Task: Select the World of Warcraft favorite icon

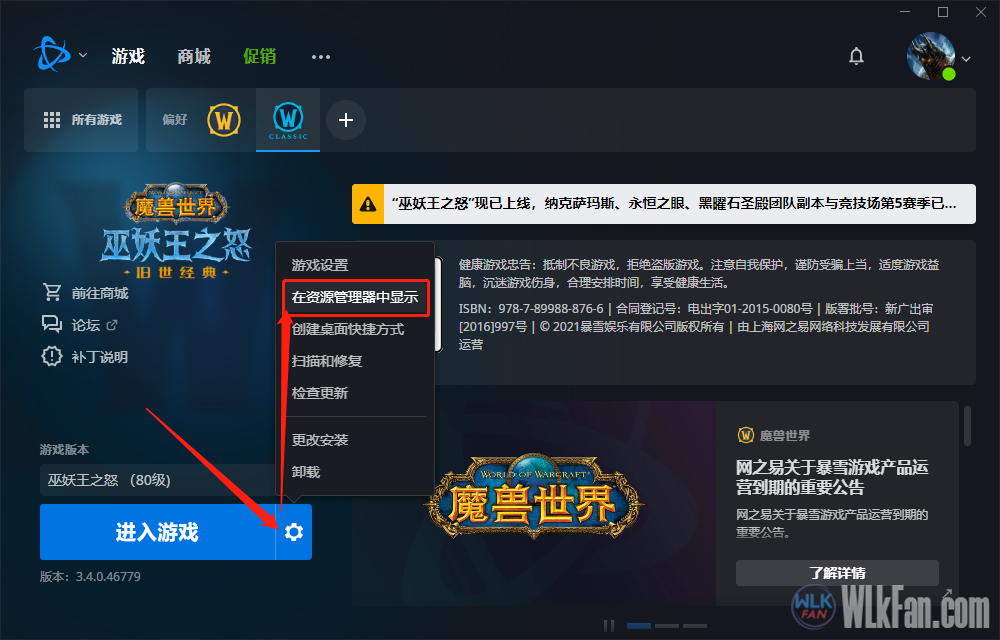Action: [224, 120]
